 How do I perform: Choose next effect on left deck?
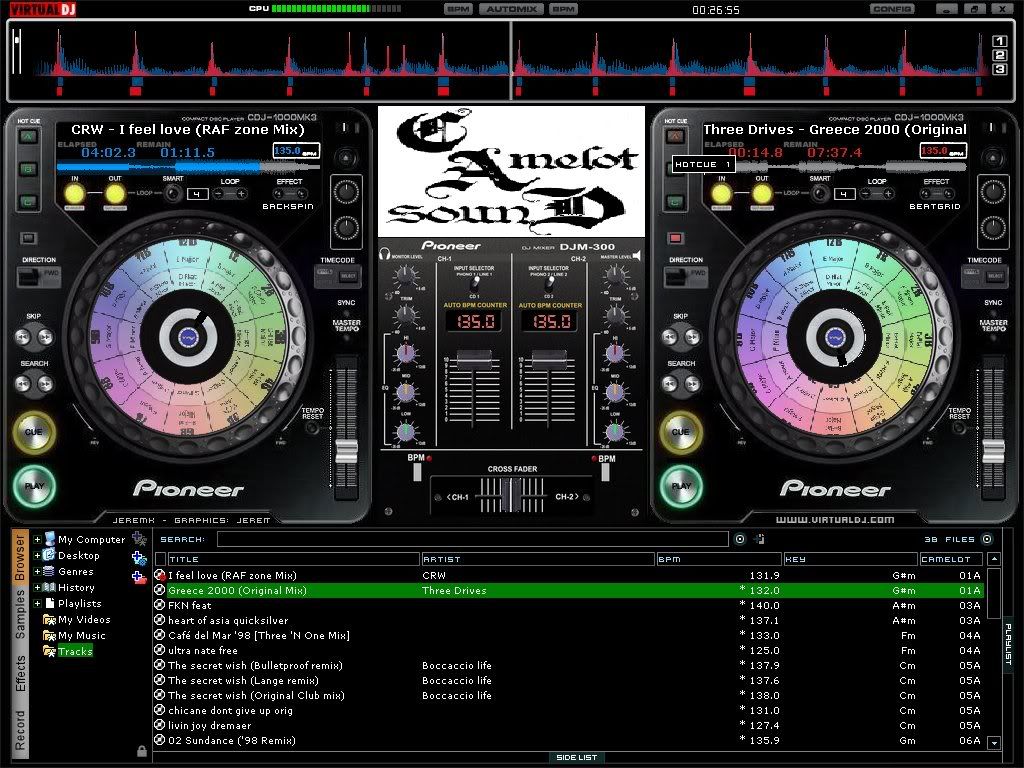pos(300,194)
